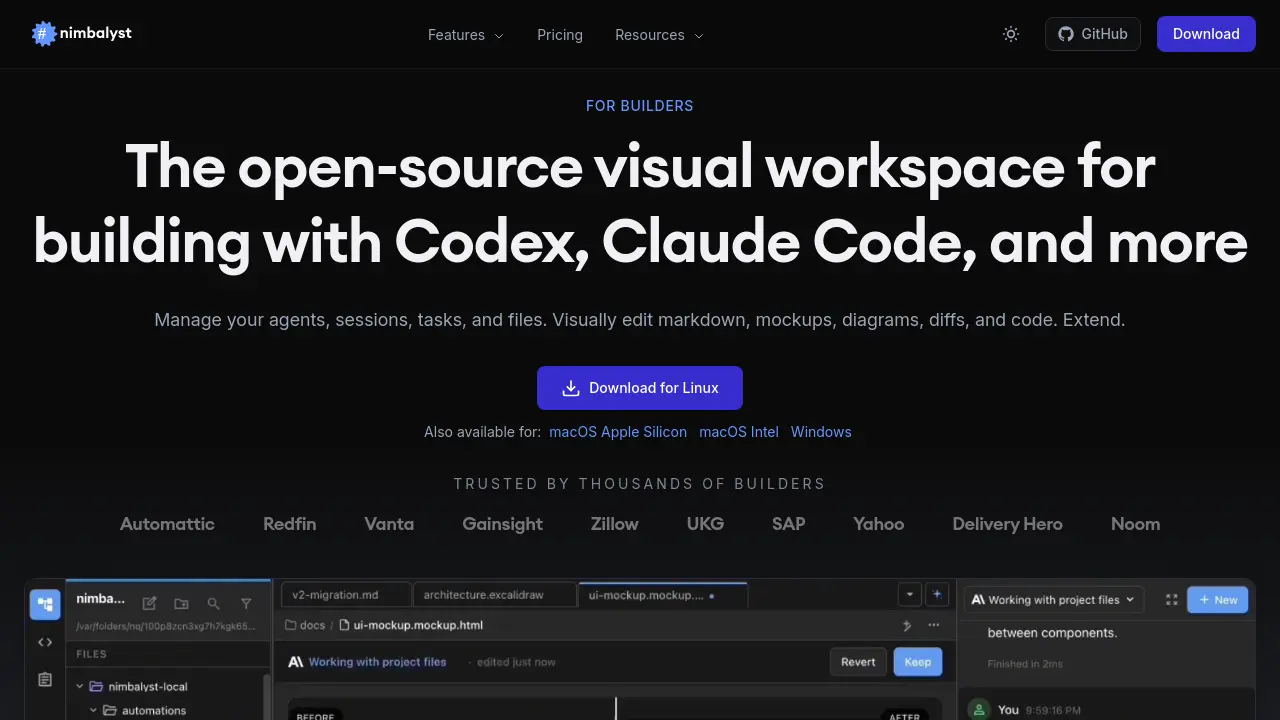Open the macOS Intel download link
Screen dimensions: 1280x720
(739, 432)
